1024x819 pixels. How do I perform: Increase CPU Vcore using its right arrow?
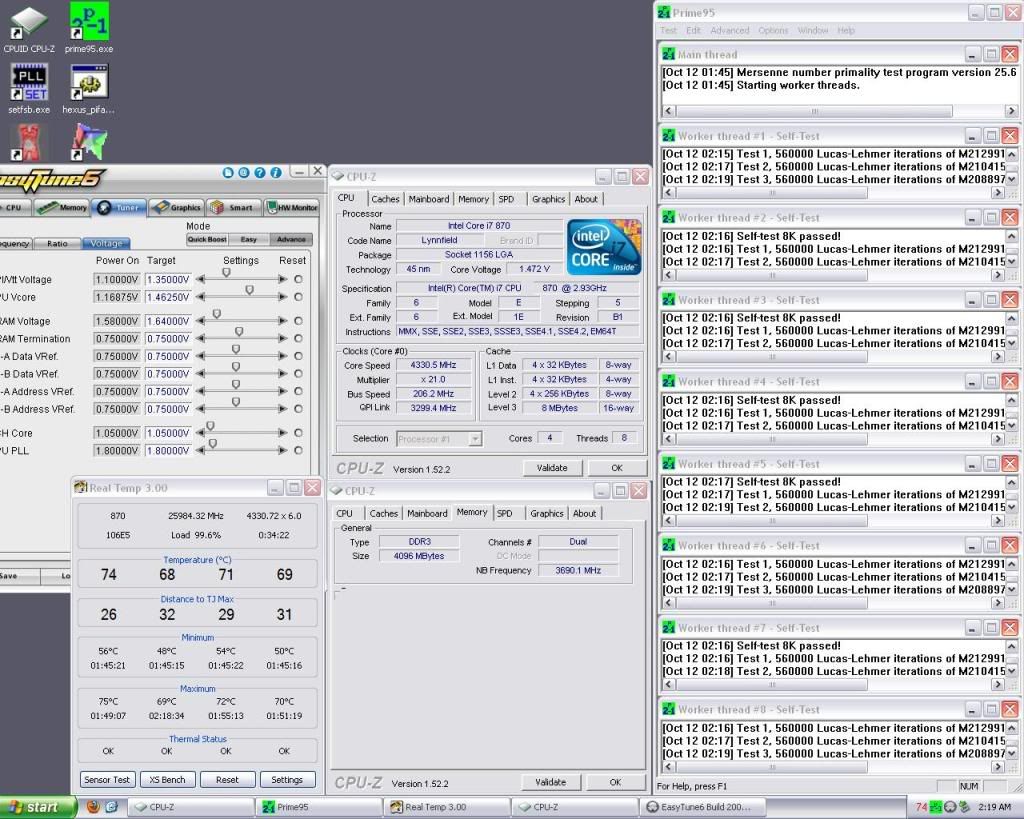coord(283,297)
